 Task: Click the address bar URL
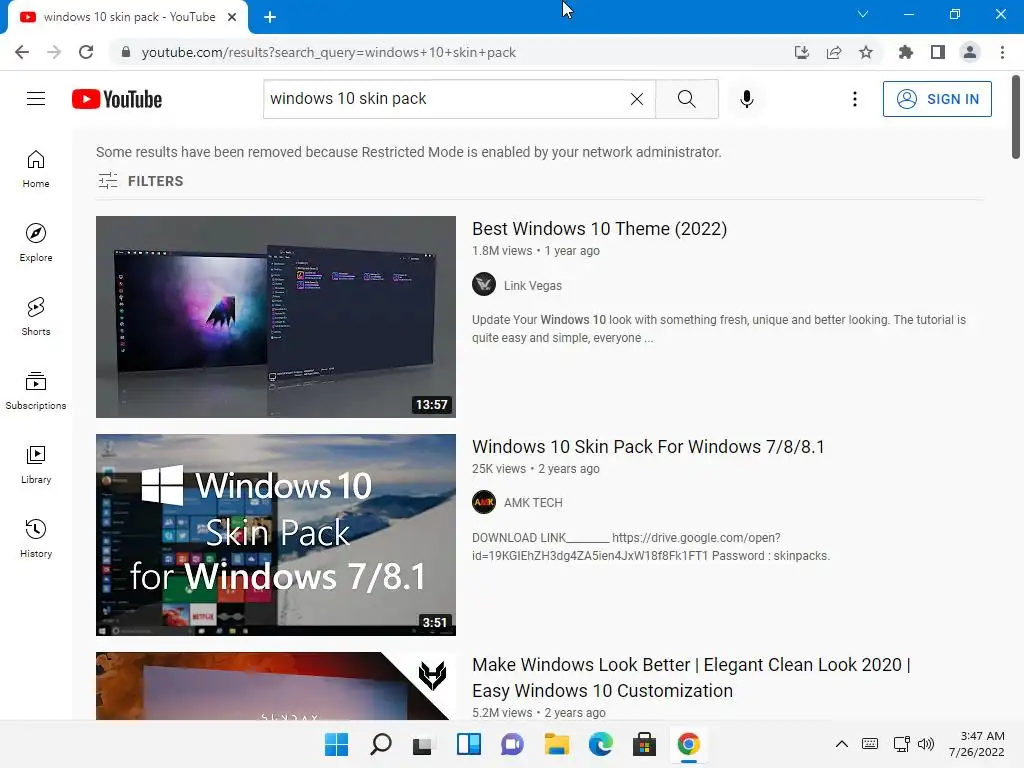(328, 52)
